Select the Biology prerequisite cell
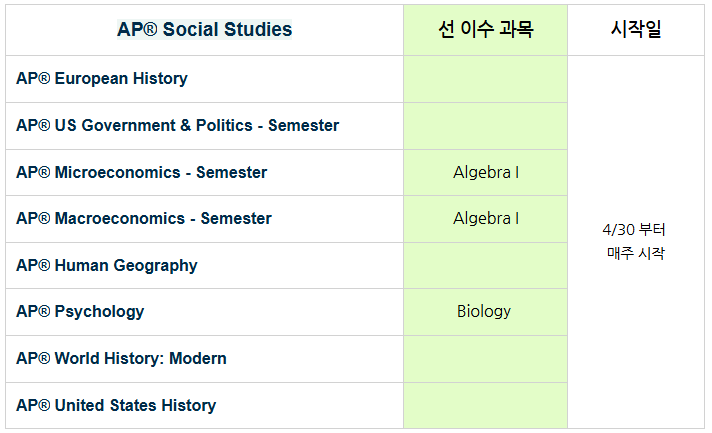 pyautogui.click(x=484, y=312)
